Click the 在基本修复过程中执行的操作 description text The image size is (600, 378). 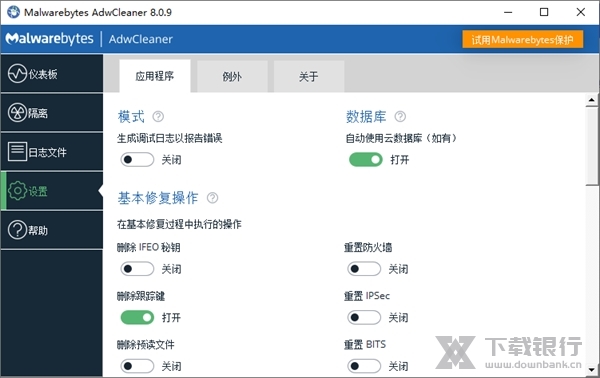(x=179, y=224)
